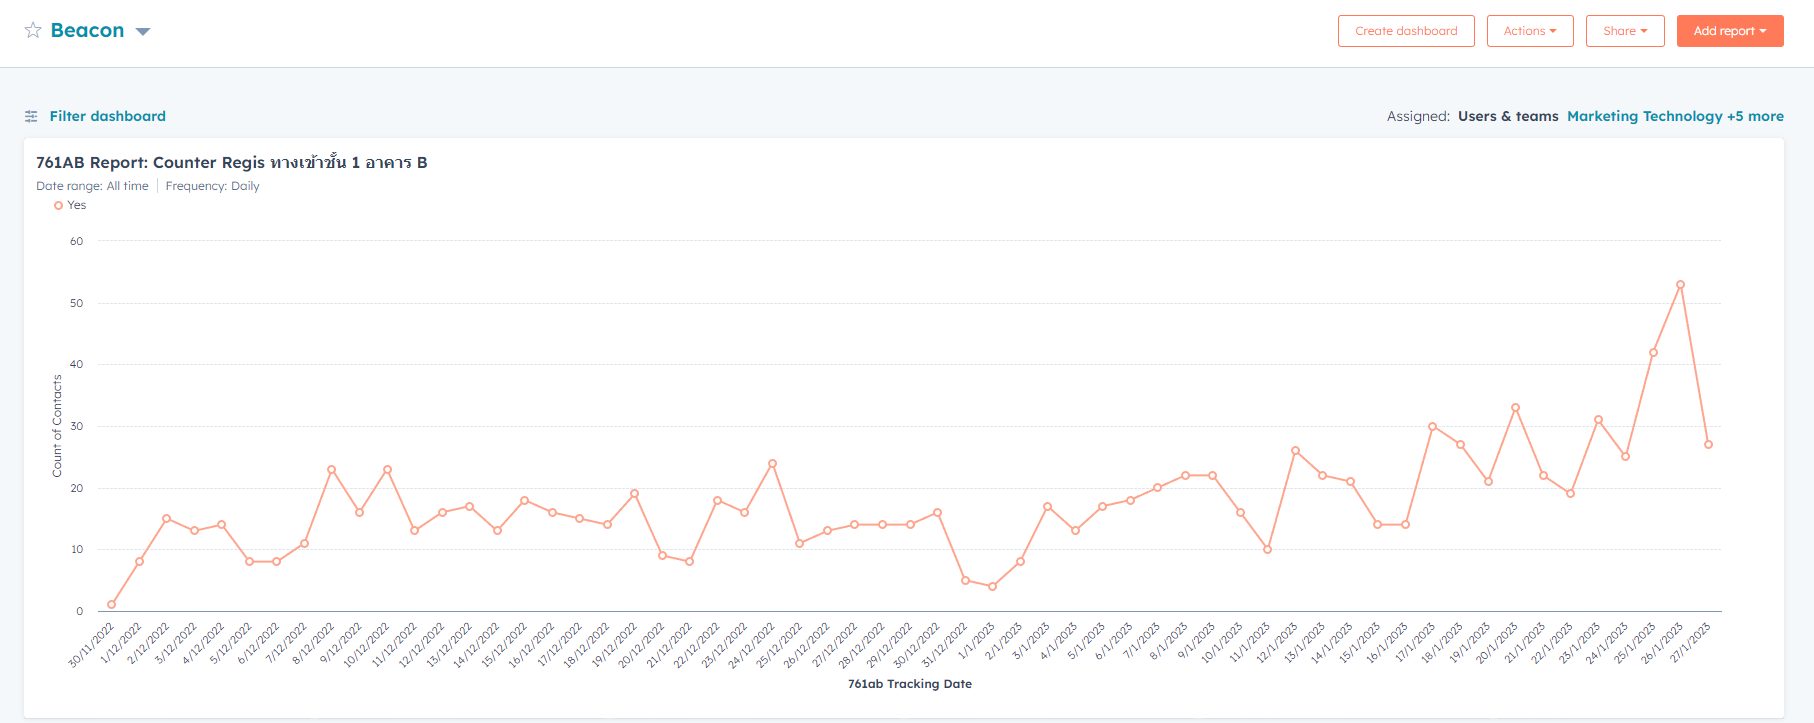Click the Users & teams label
Image resolution: width=1814 pixels, height=723 pixels.
[x=1508, y=116]
